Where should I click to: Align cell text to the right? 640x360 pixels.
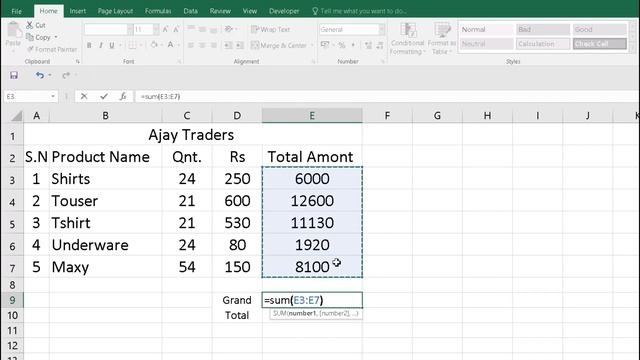213,45
